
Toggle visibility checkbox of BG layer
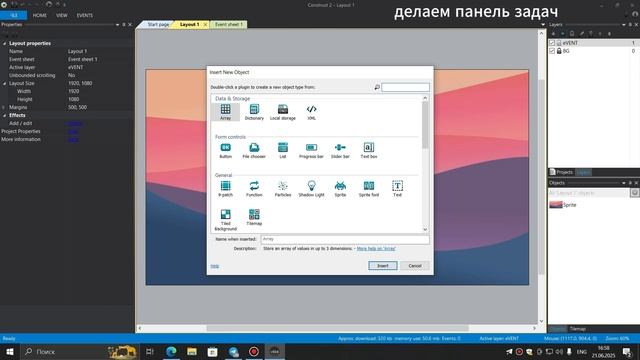552,51
